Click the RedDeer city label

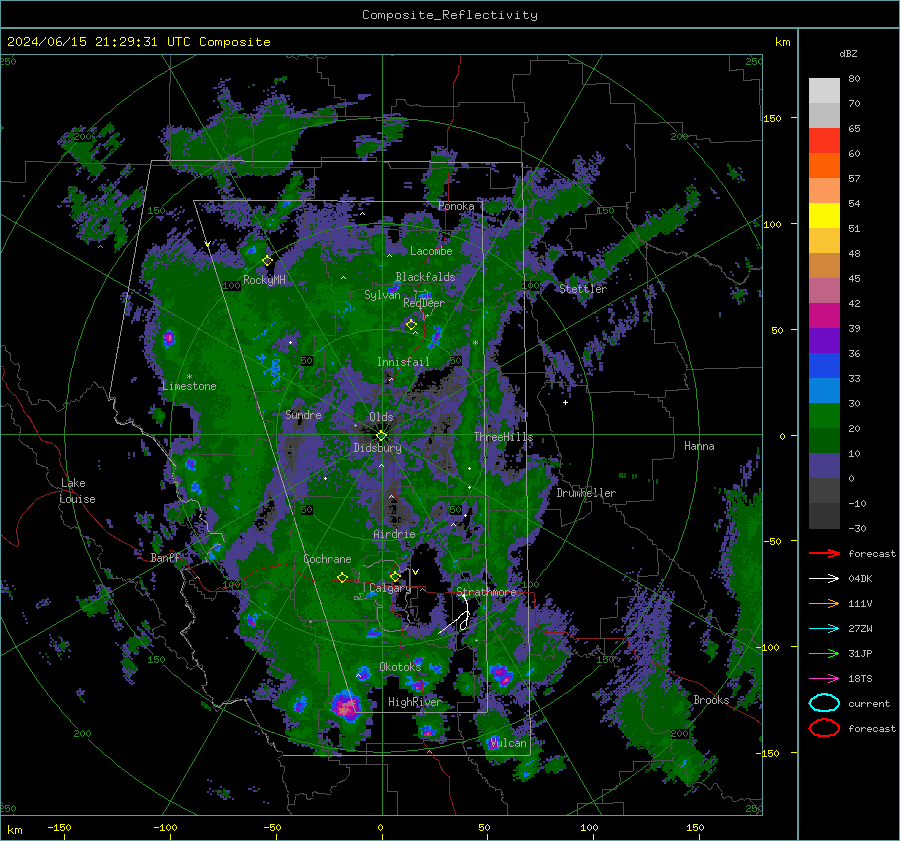pyautogui.click(x=424, y=303)
